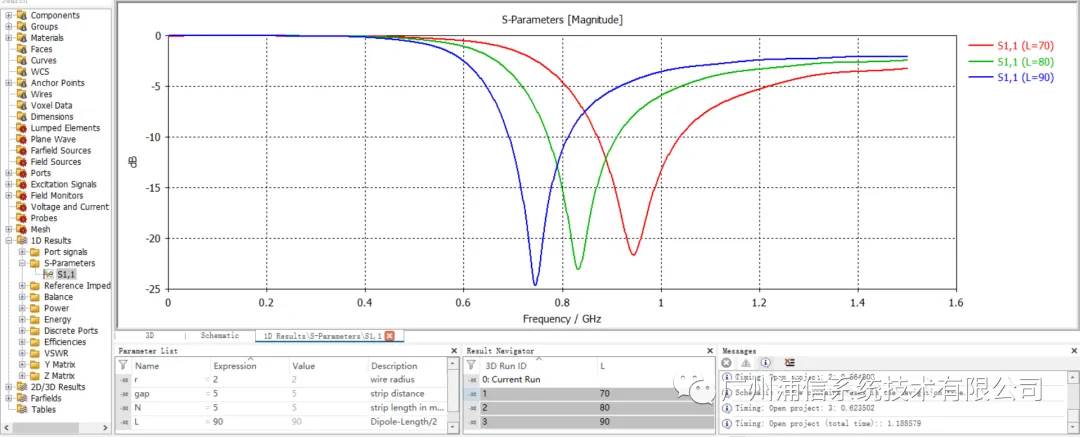Viewport: 1080px width, 437px height.
Task: Close the Parameter List panel
Action: click(454, 351)
